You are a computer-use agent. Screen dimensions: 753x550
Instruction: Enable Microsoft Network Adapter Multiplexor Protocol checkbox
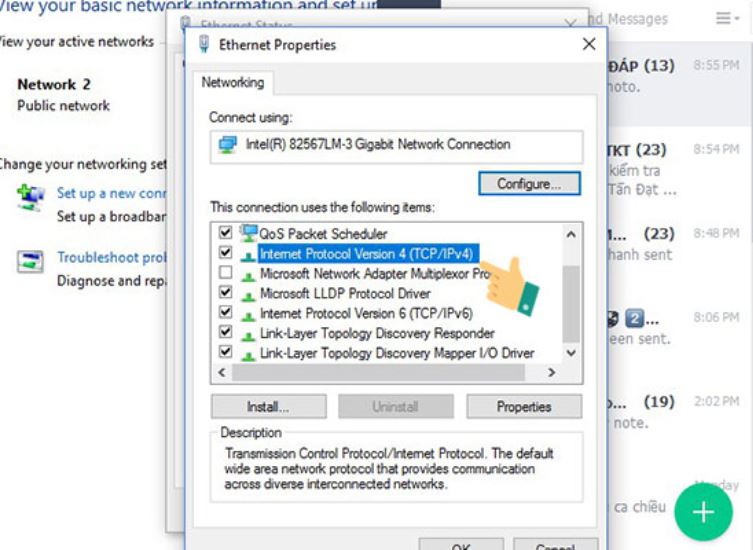tap(225, 274)
